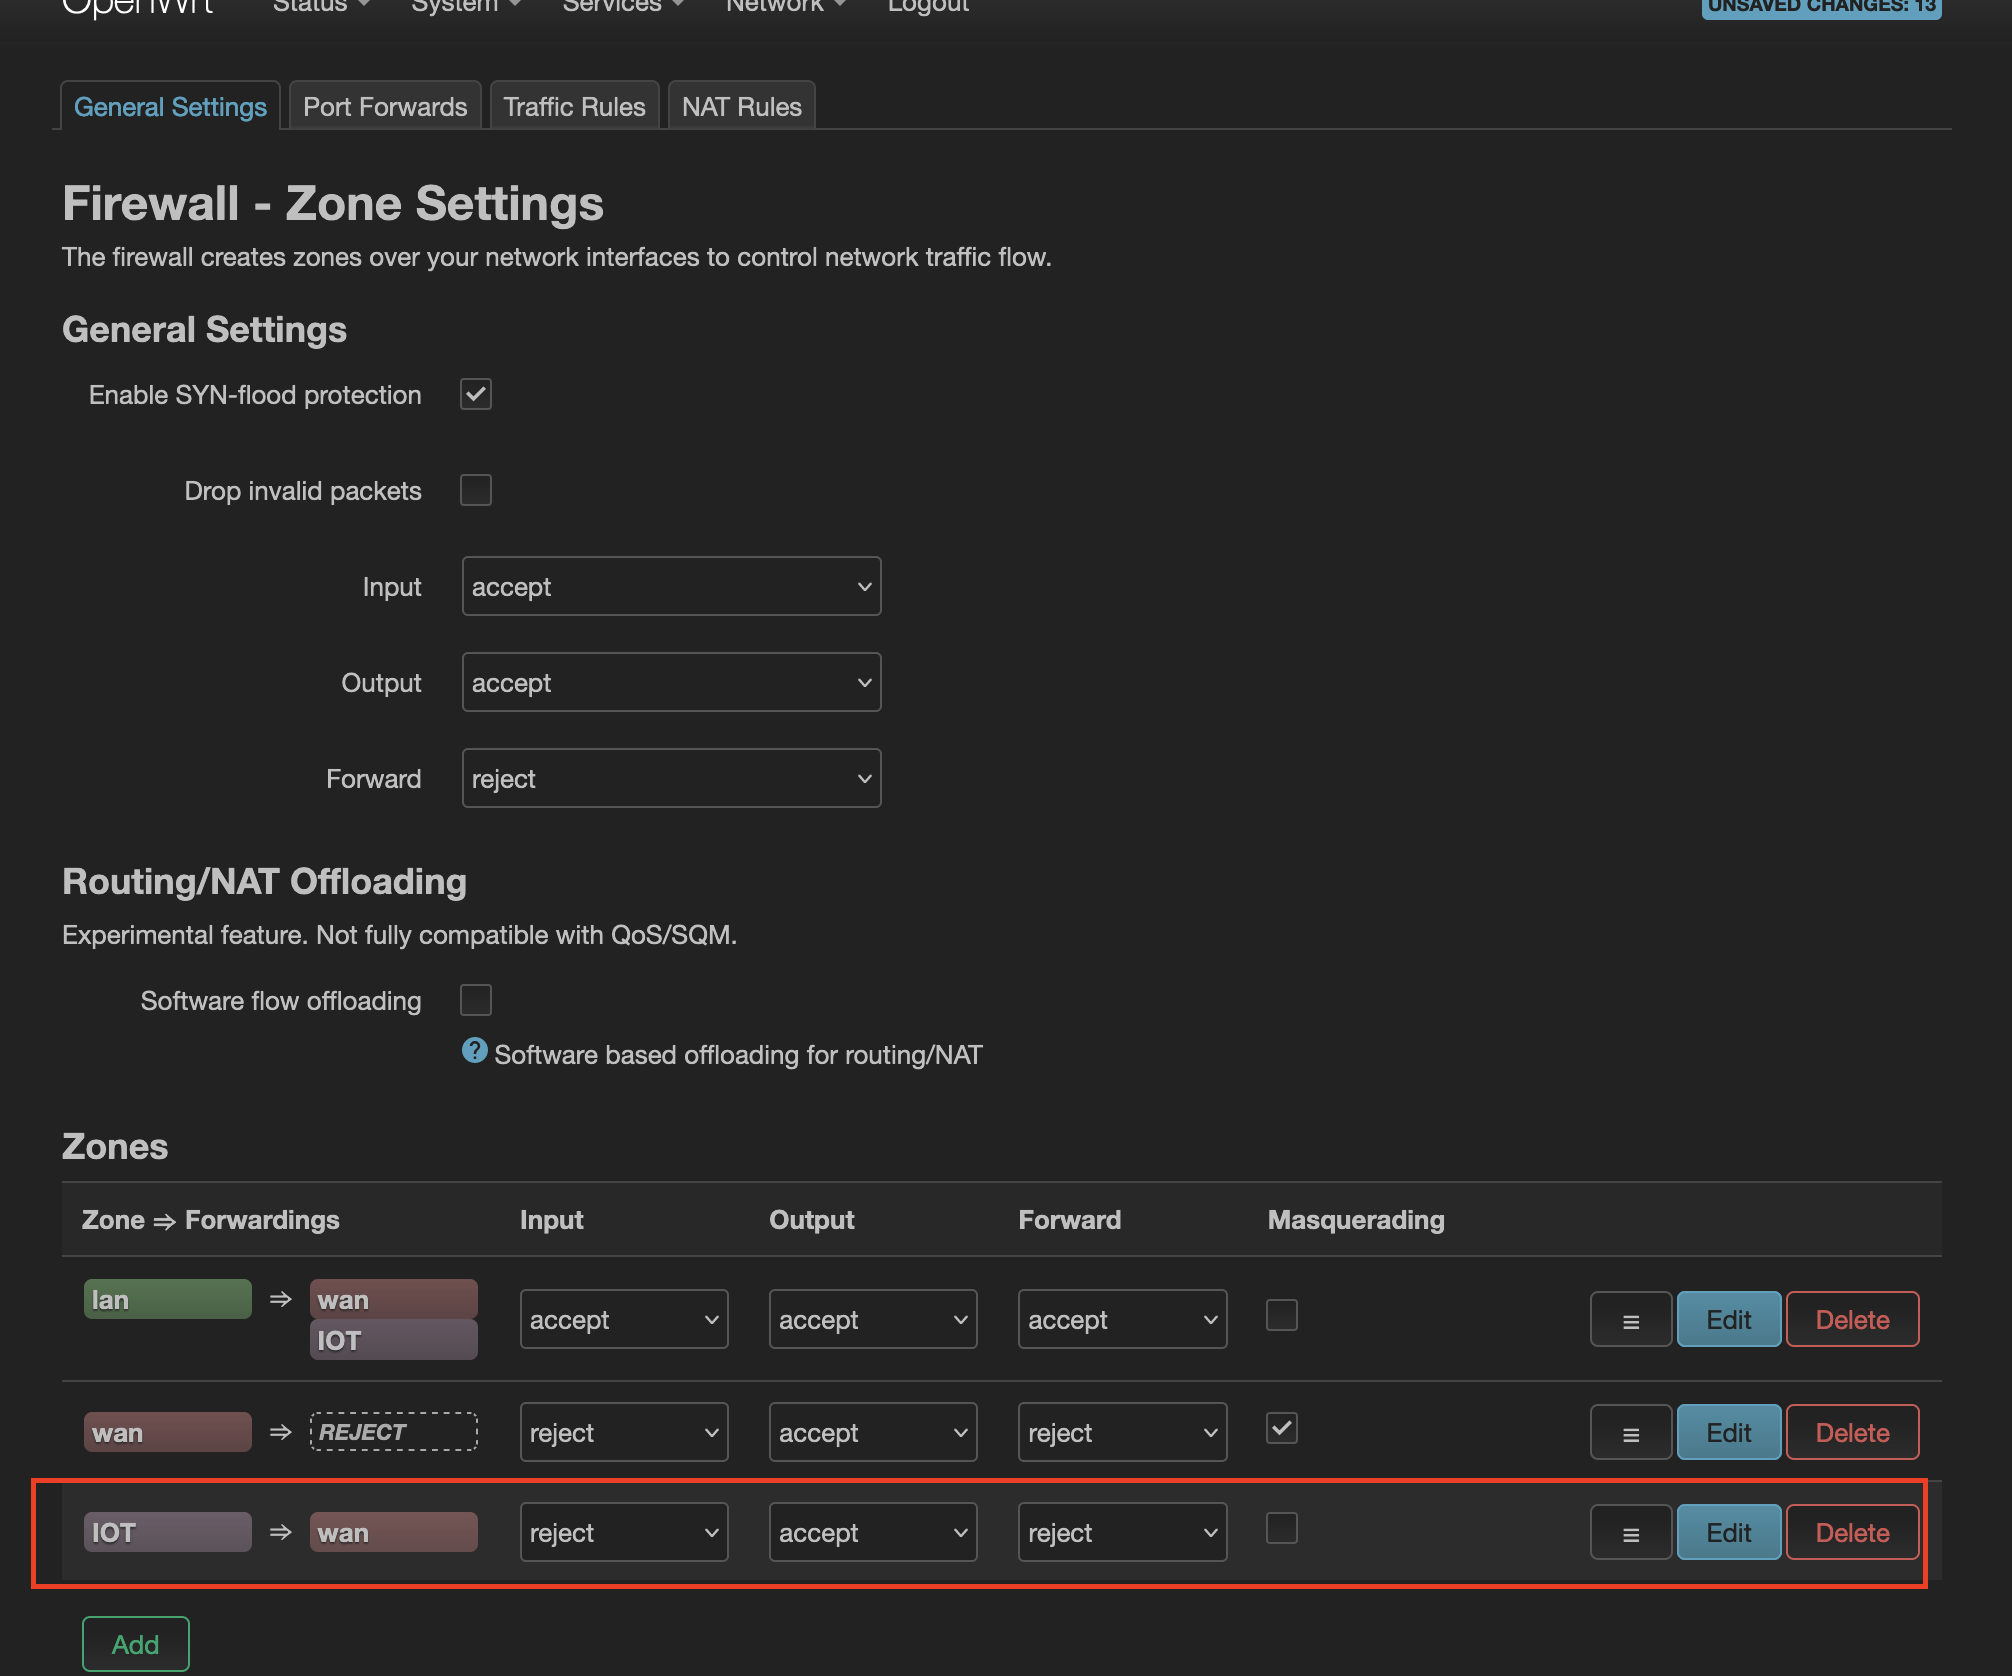This screenshot has width=2012, height=1676.
Task: Switch to the Port Forwards tab
Action: 385,107
